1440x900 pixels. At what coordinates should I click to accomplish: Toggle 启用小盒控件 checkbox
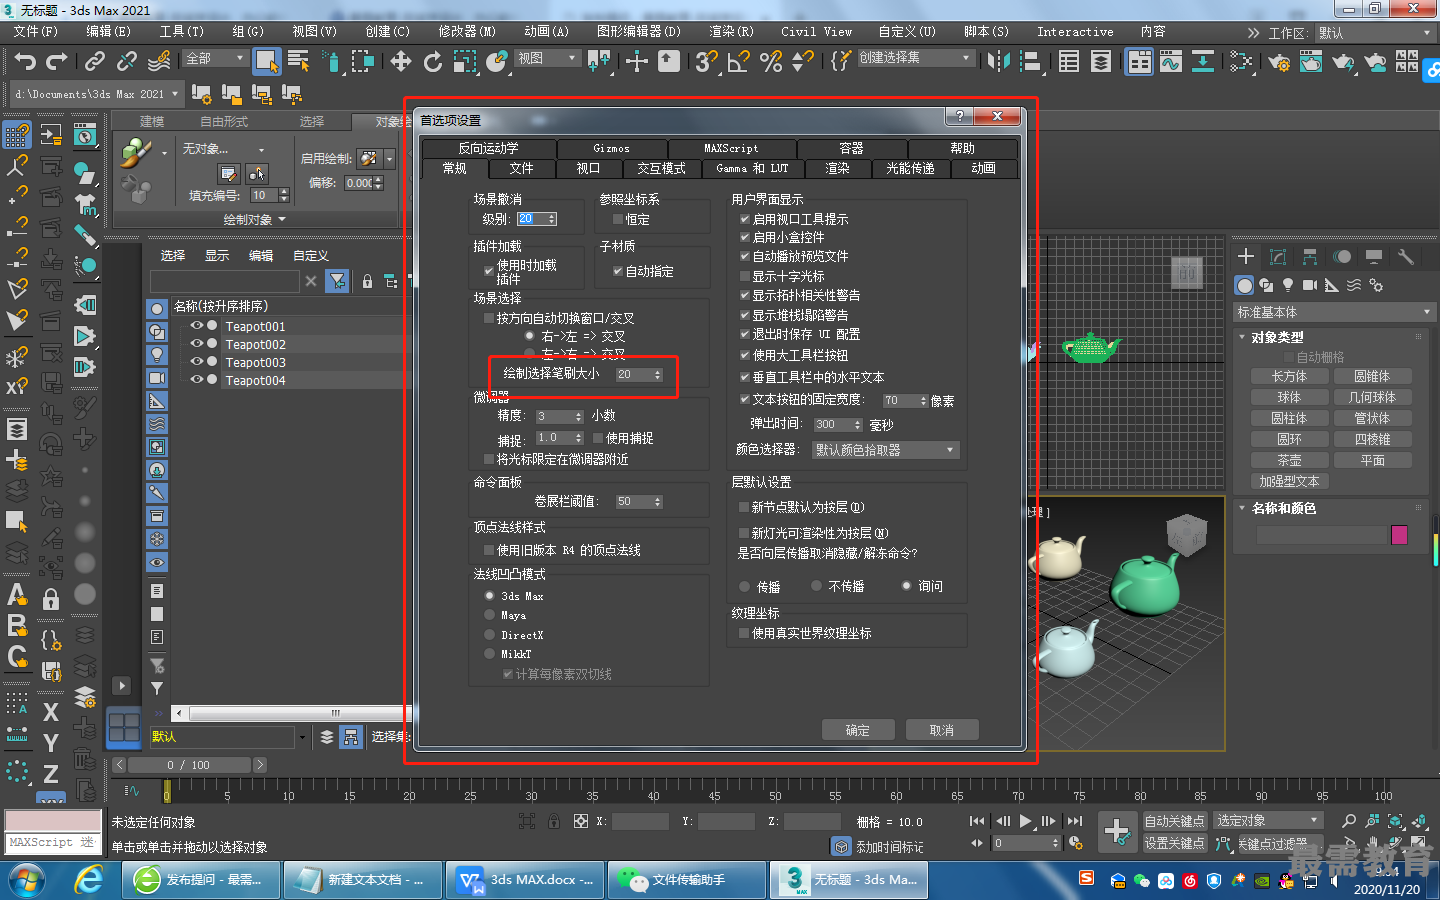[x=745, y=237]
